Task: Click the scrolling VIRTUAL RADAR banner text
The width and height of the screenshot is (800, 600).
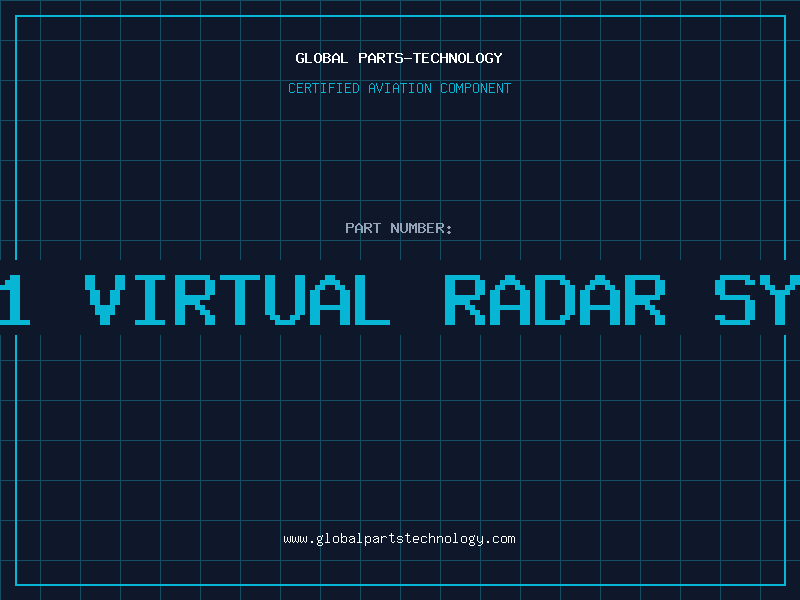Action: (400, 300)
